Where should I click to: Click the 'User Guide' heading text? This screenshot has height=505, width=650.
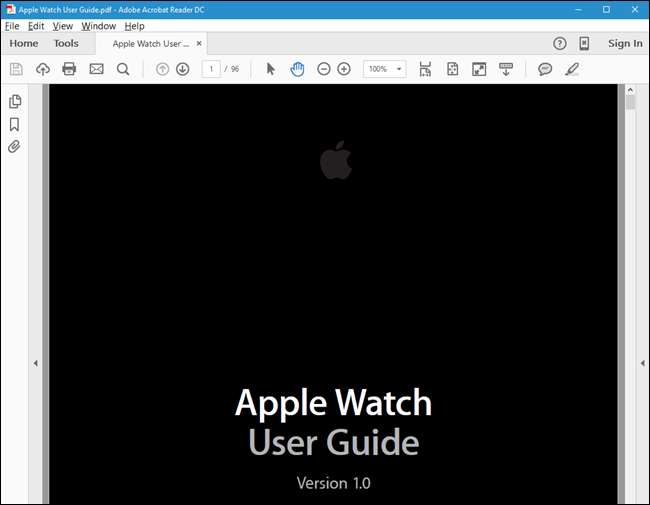[334, 442]
